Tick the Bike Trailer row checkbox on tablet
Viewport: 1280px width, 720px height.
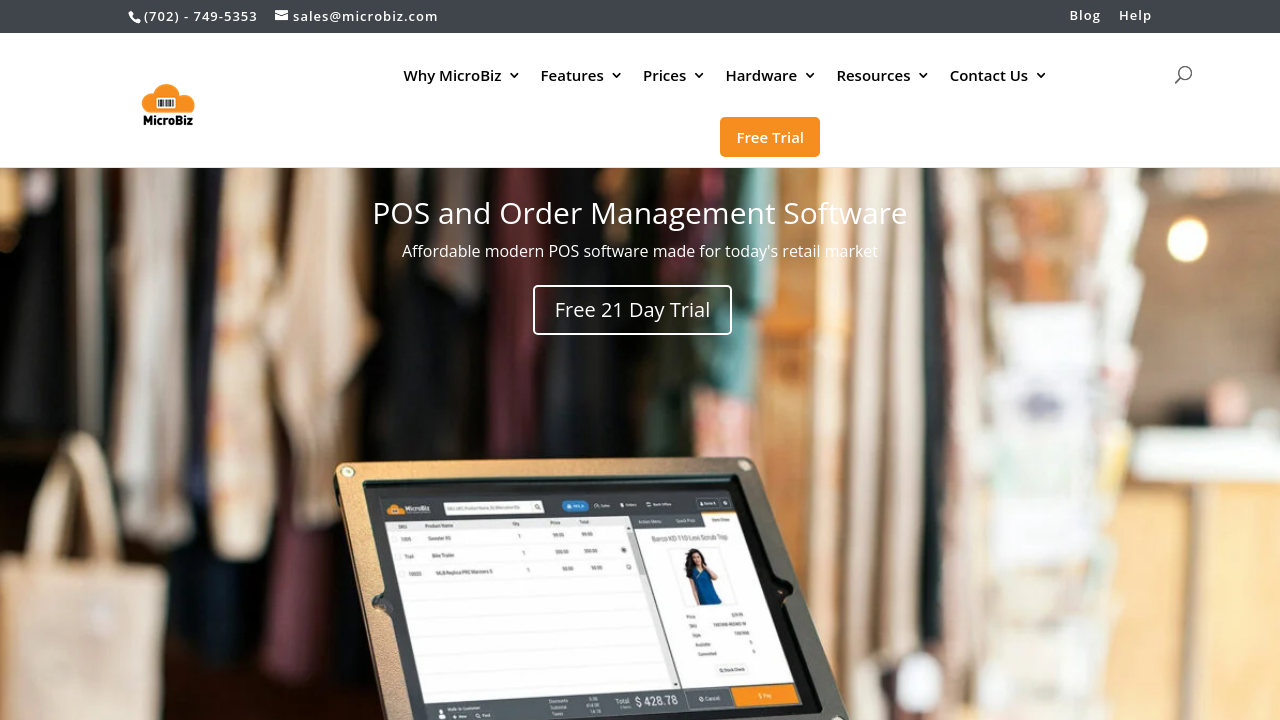point(398,555)
